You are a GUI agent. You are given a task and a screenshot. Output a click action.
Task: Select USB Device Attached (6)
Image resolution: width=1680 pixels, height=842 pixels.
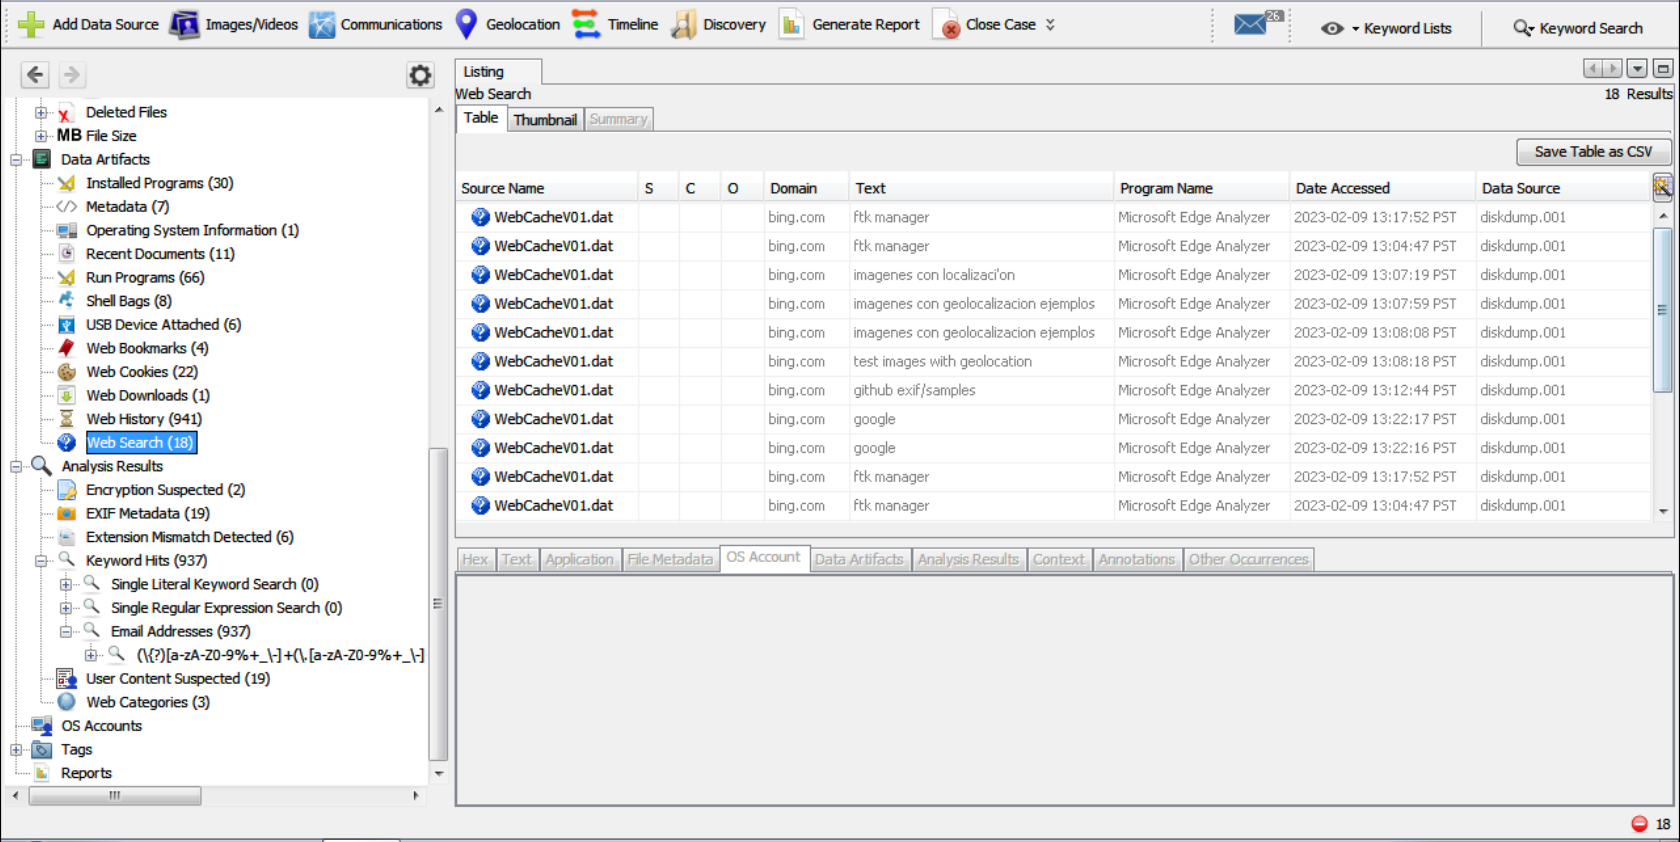[x=163, y=325]
